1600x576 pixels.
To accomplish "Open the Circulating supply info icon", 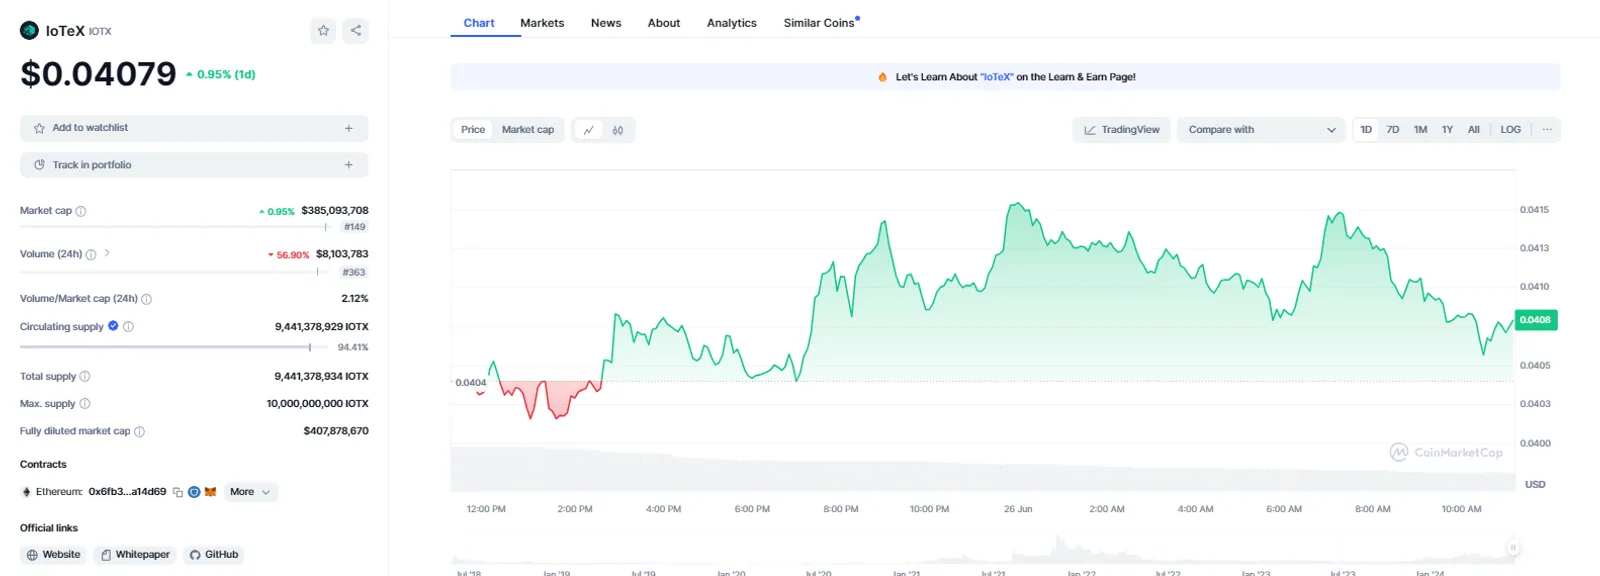I will 128,327.
